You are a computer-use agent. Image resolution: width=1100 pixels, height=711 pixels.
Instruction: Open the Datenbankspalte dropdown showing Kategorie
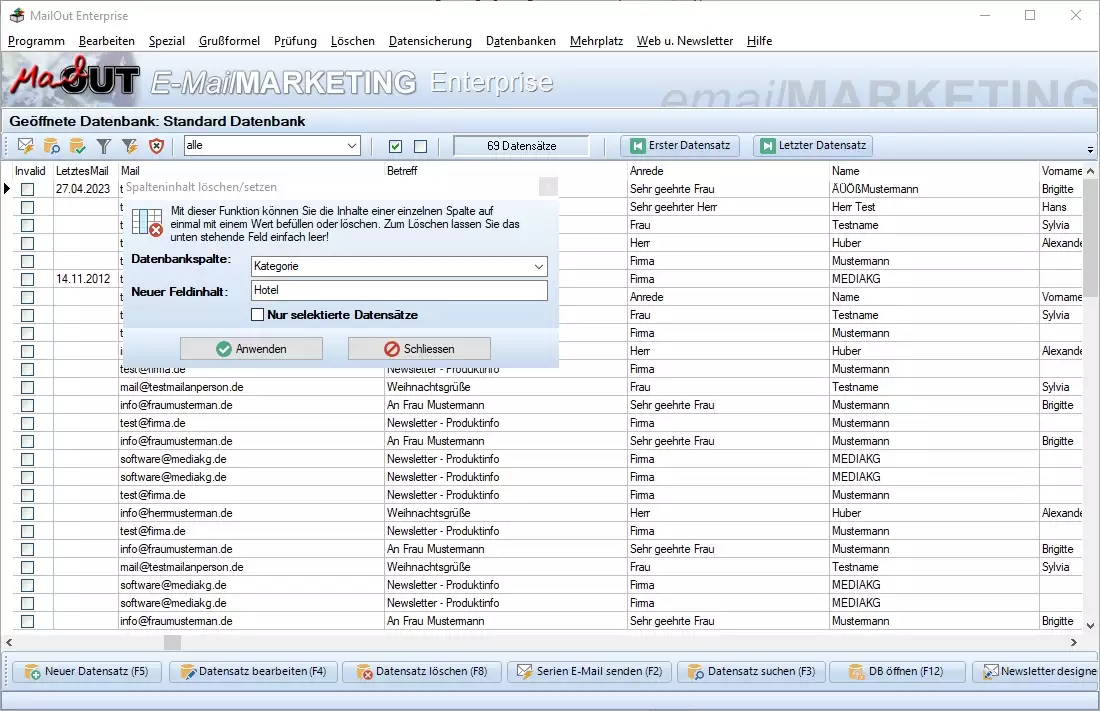tap(539, 267)
